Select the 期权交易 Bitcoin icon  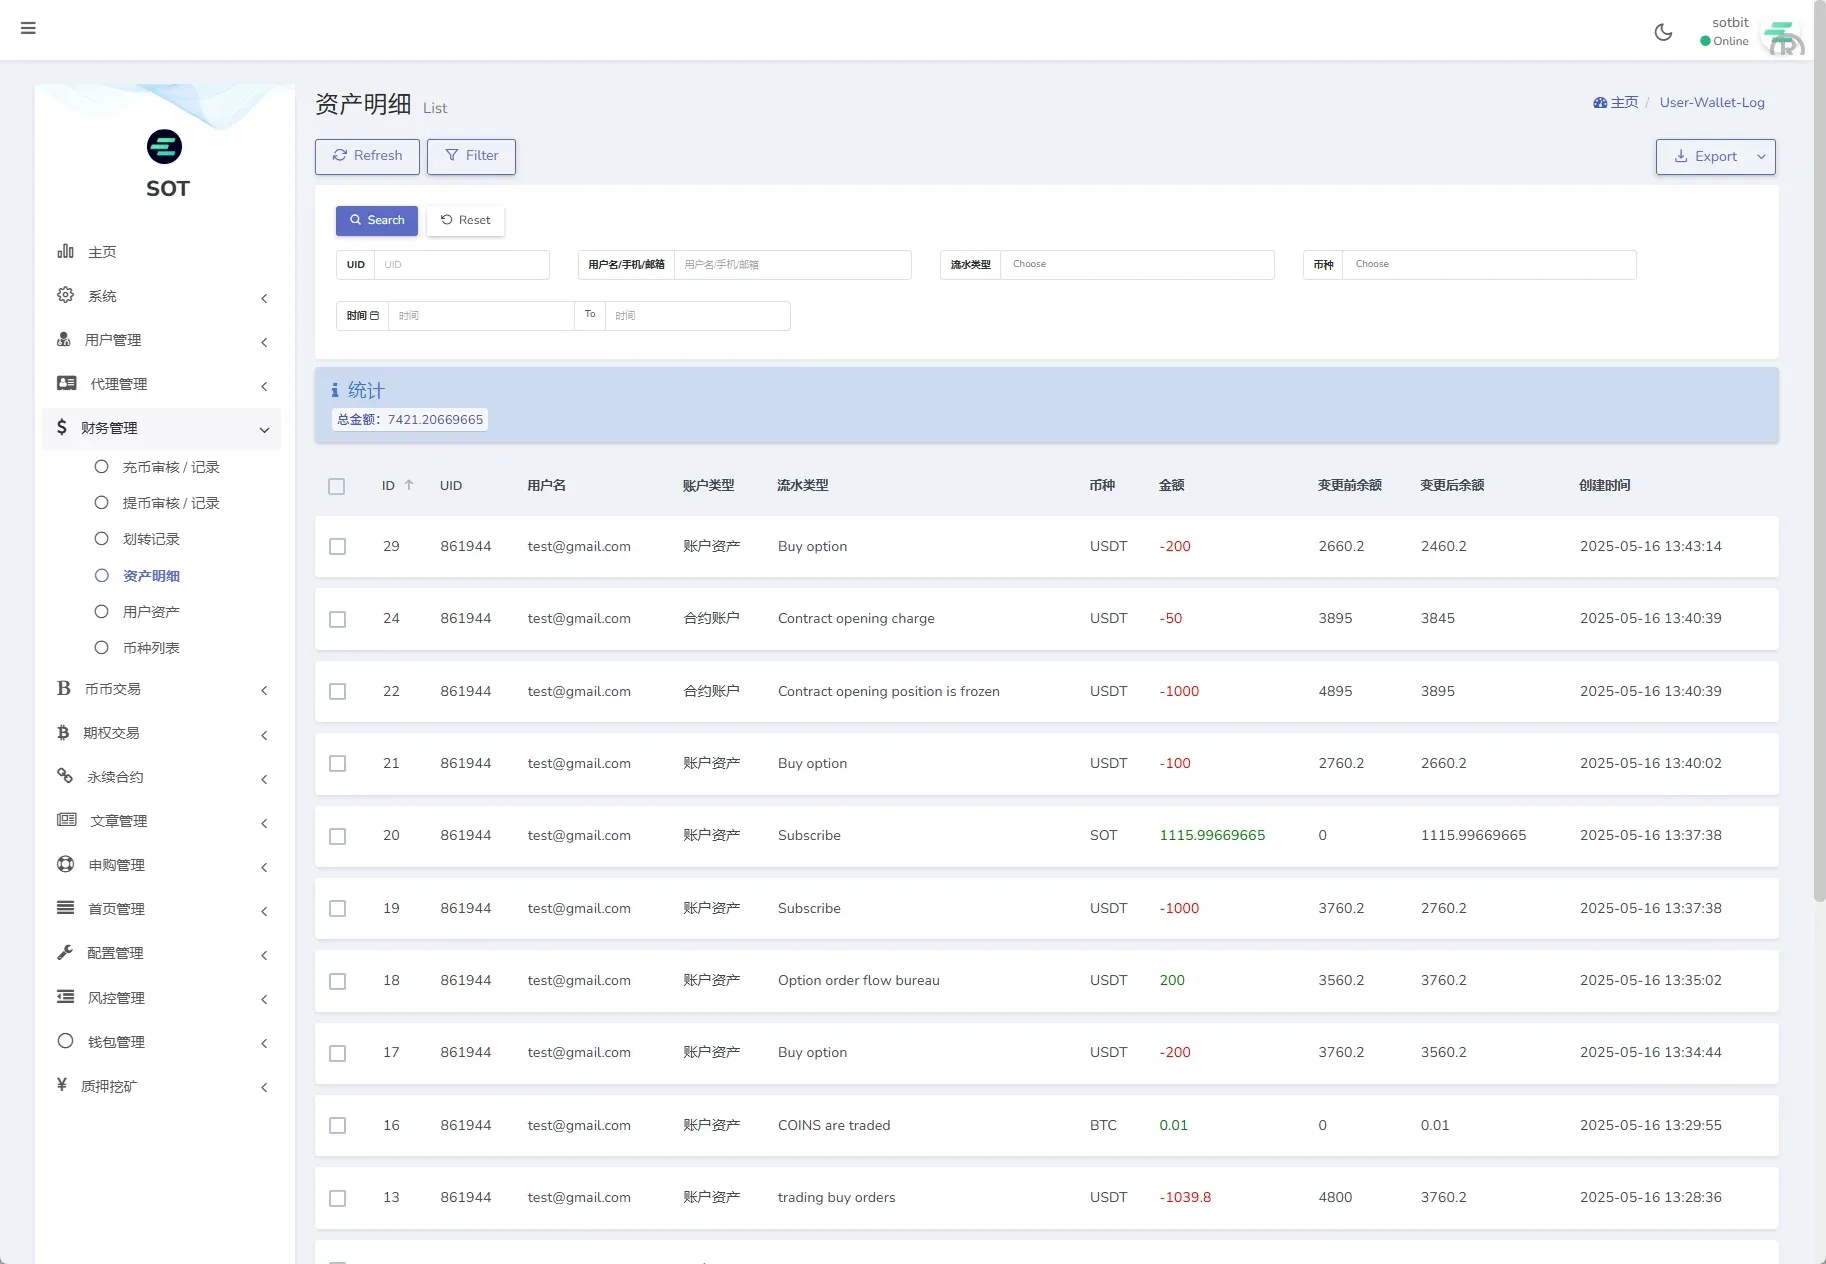click(x=65, y=732)
